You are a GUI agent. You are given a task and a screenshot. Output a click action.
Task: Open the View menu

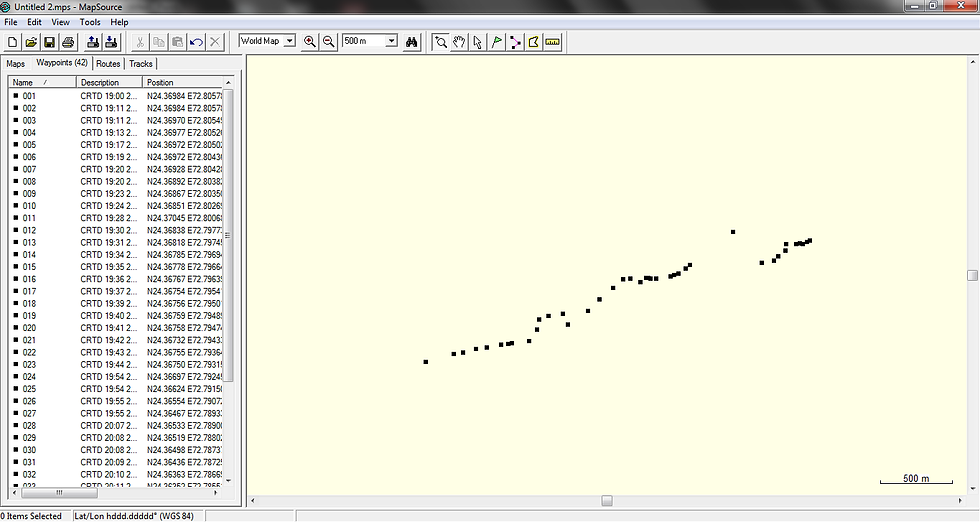click(x=60, y=22)
